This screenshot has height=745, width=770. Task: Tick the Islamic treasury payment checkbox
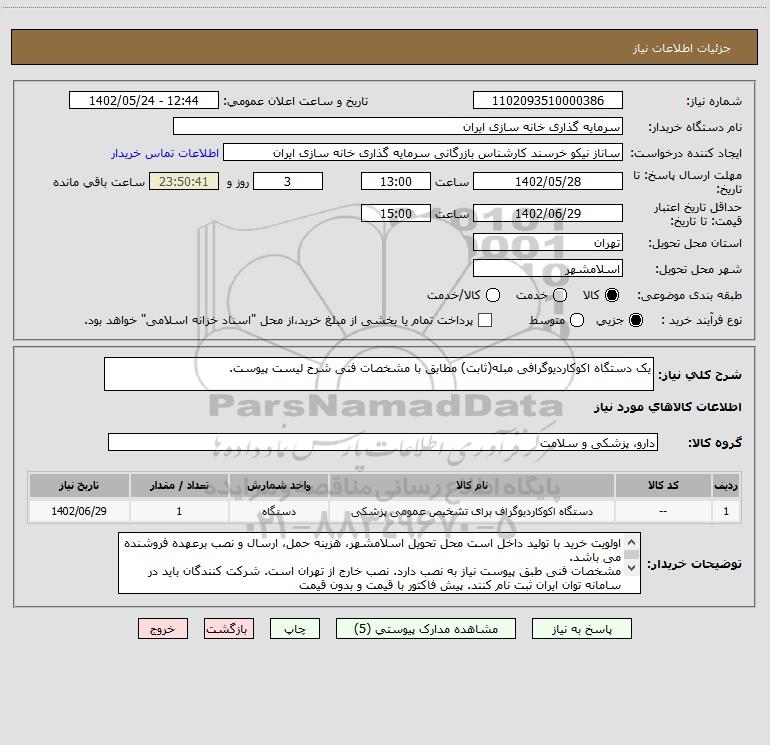click(485, 320)
